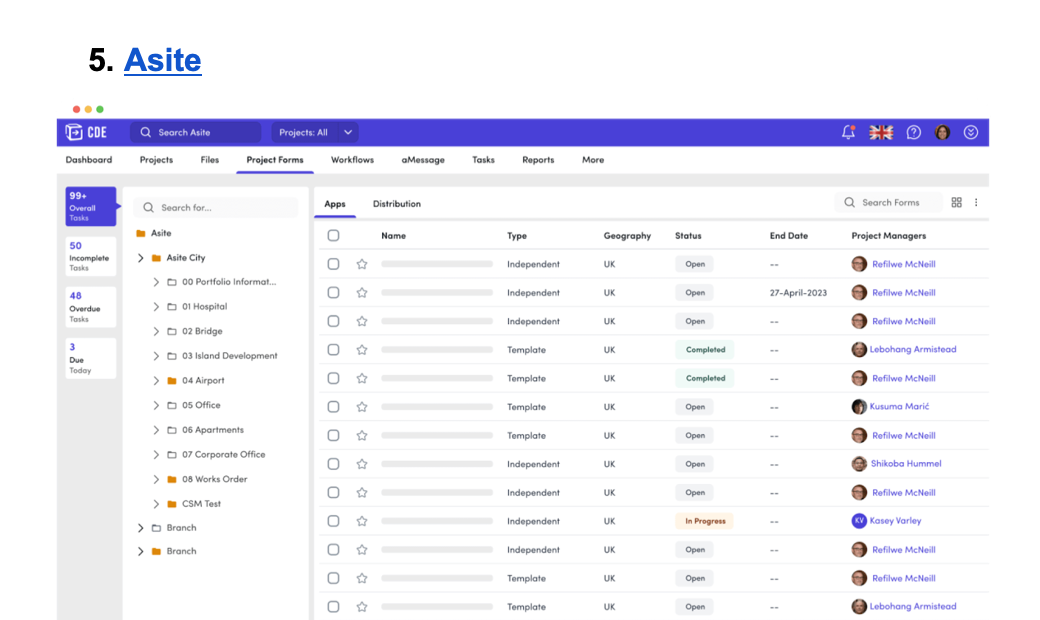Expand the 01 Hospital folder
The height and width of the screenshot is (620, 1040).
[x=156, y=307]
